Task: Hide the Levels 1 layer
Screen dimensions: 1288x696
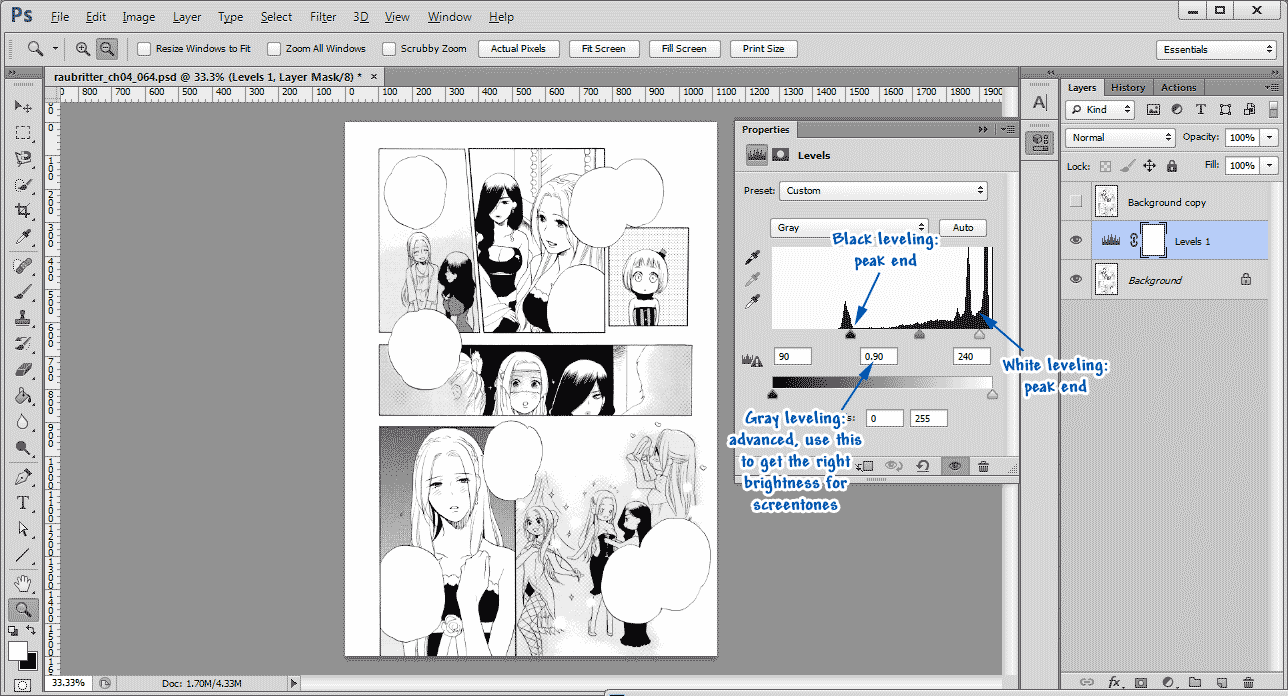Action: coord(1076,241)
